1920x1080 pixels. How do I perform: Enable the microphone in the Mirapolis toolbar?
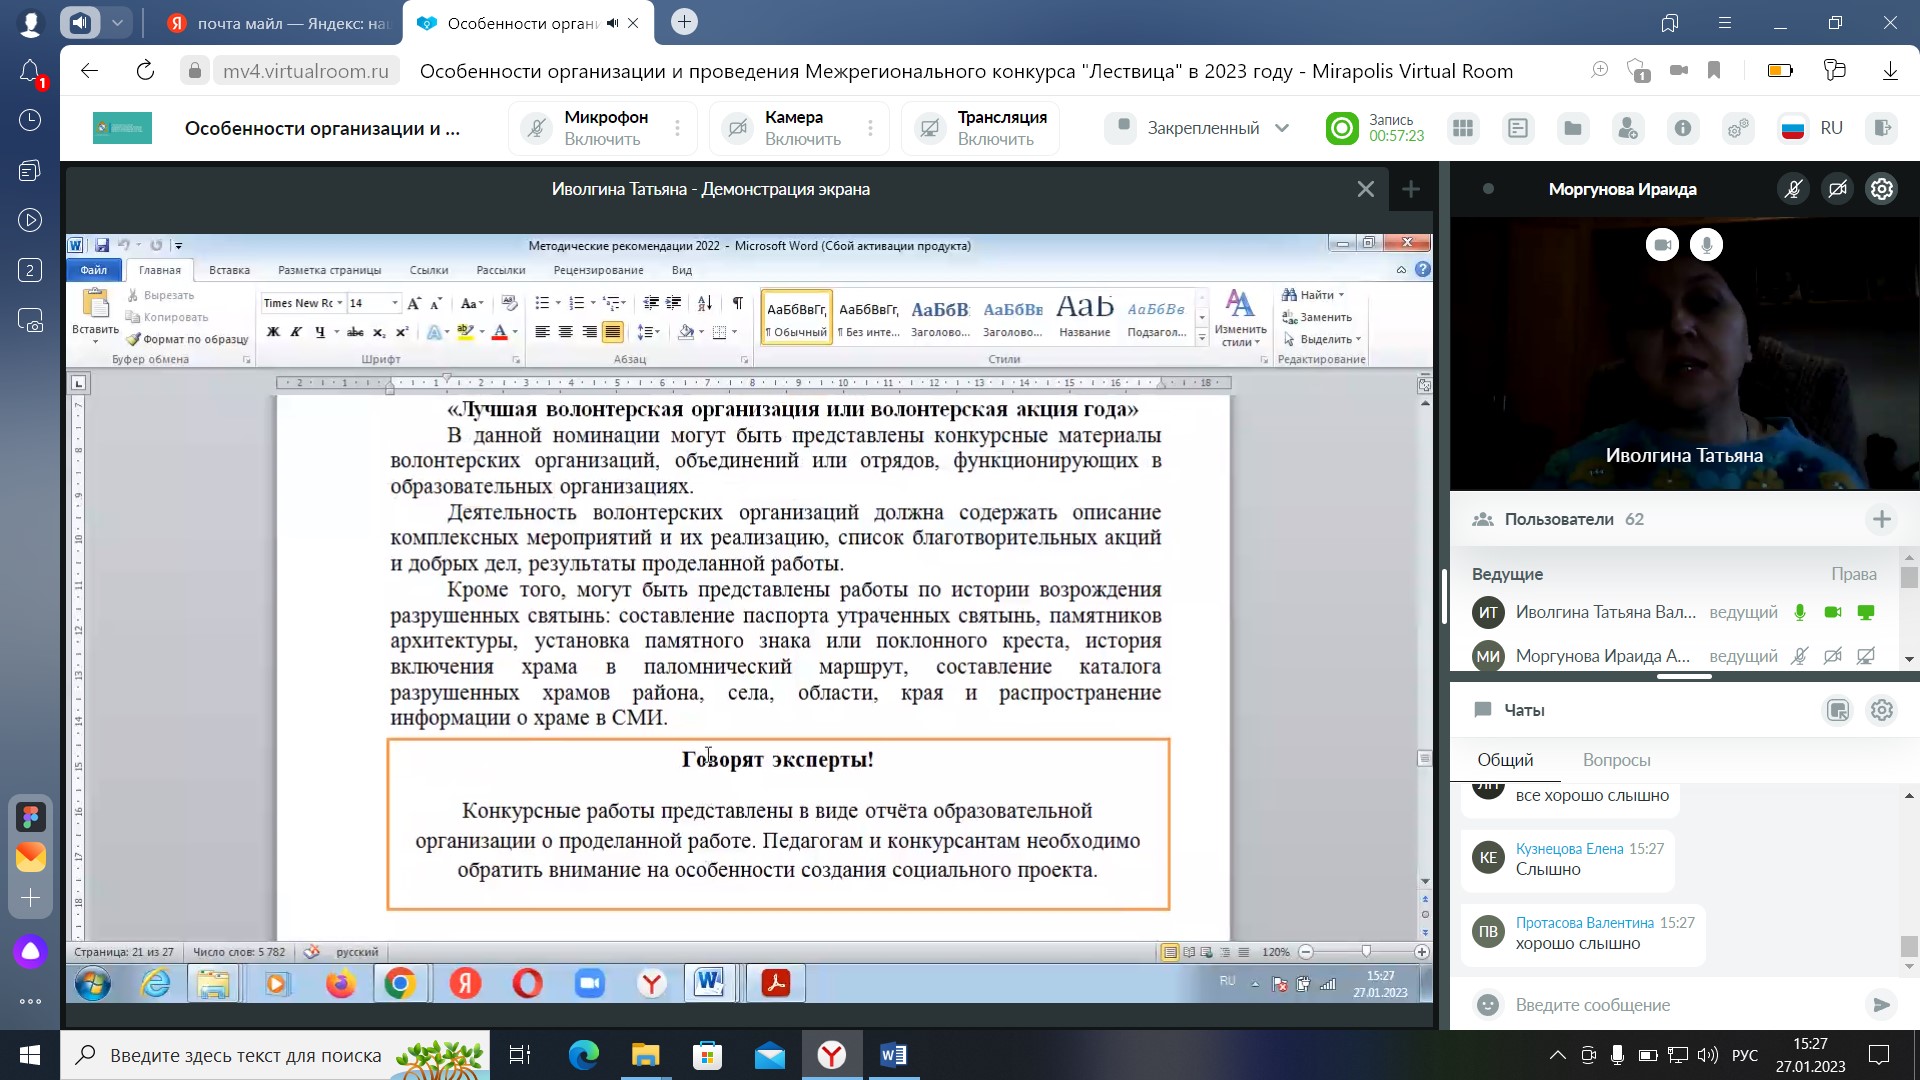point(537,129)
